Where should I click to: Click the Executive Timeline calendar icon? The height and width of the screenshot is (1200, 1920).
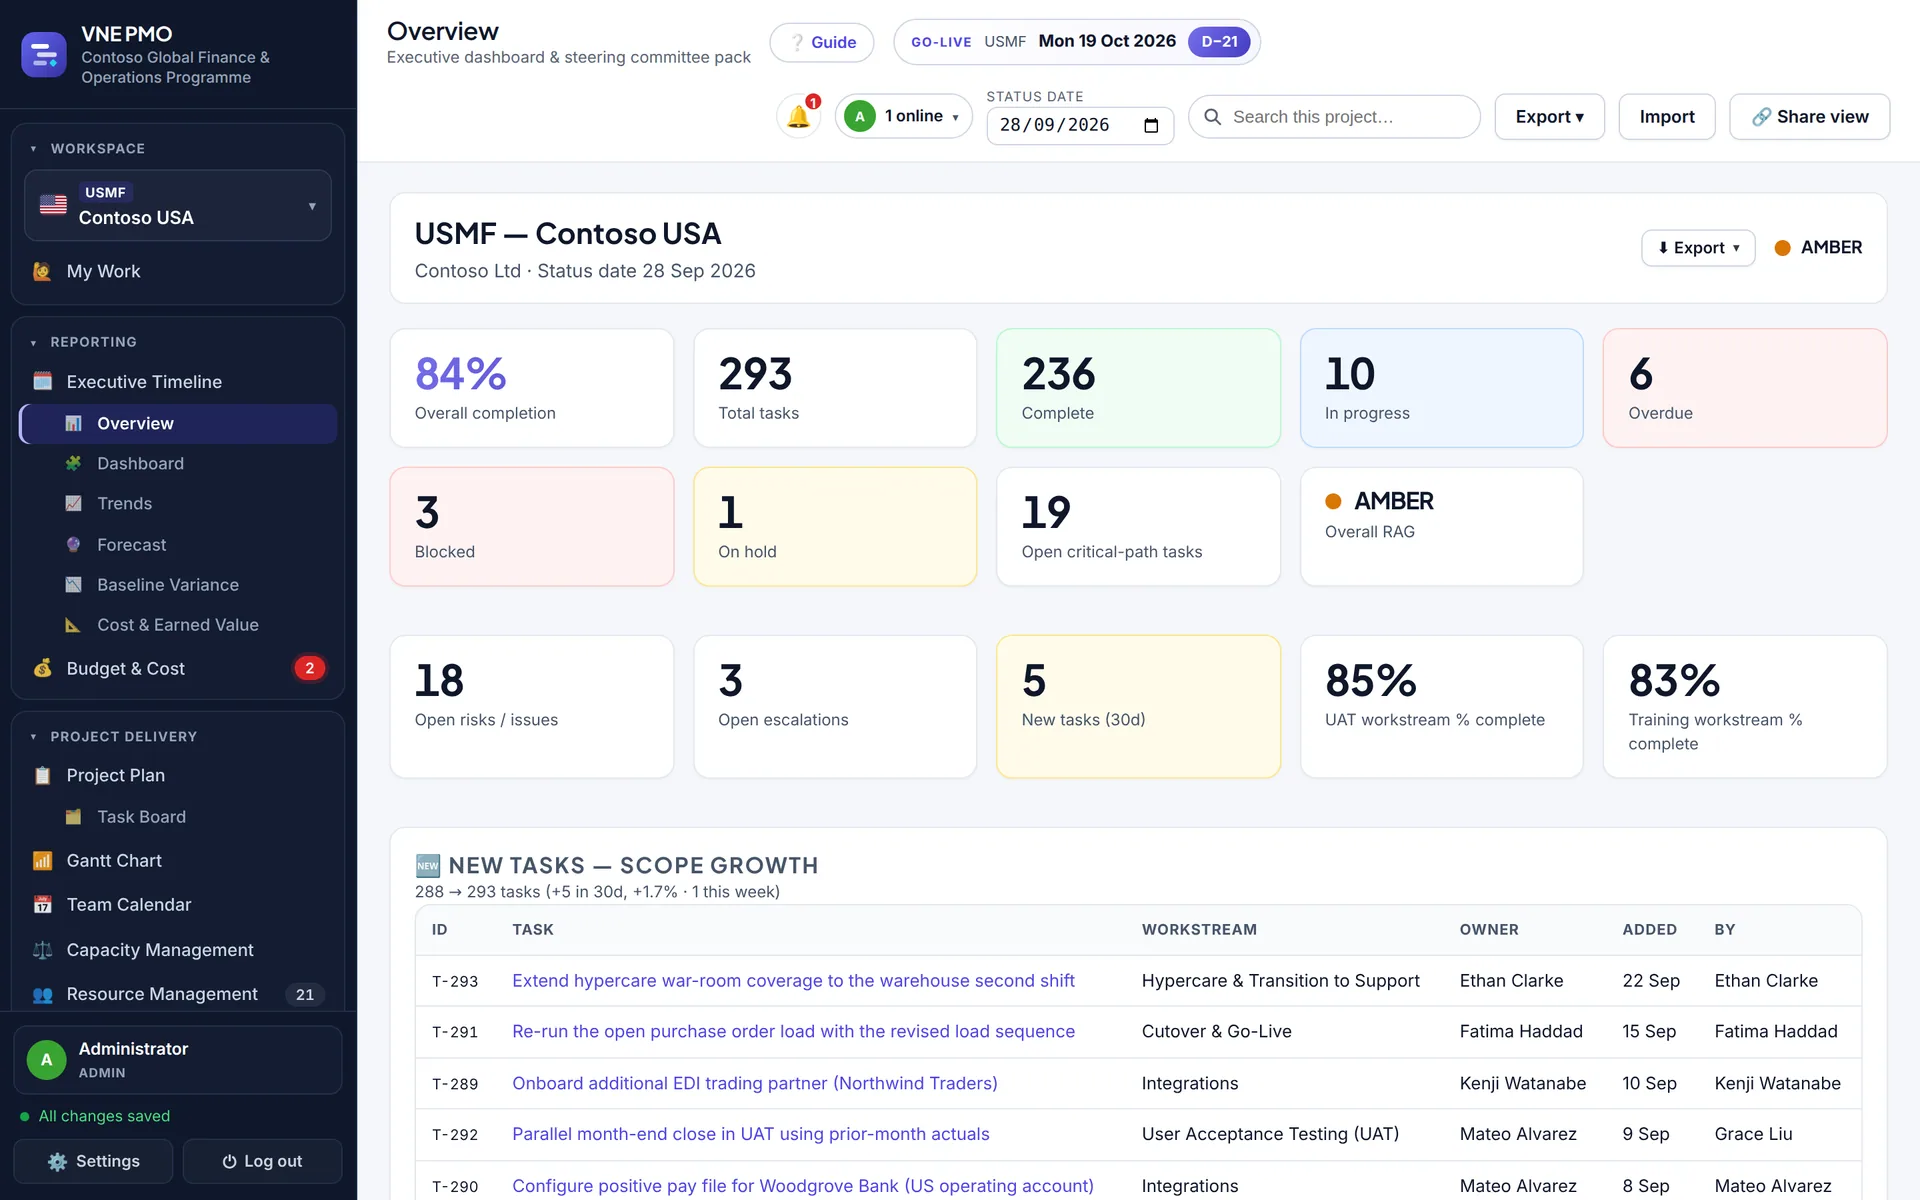42,382
